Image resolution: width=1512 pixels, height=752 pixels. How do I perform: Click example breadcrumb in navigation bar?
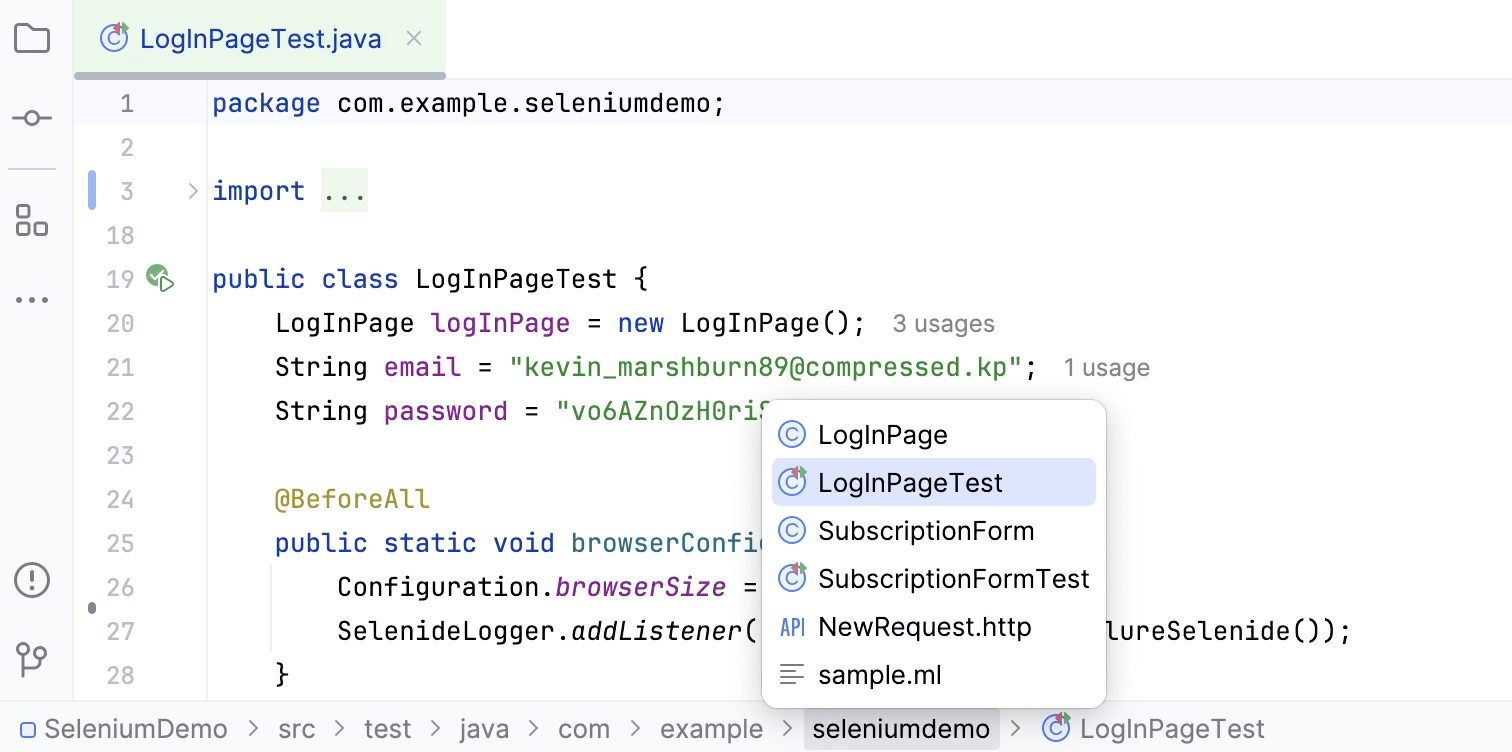[x=712, y=729]
